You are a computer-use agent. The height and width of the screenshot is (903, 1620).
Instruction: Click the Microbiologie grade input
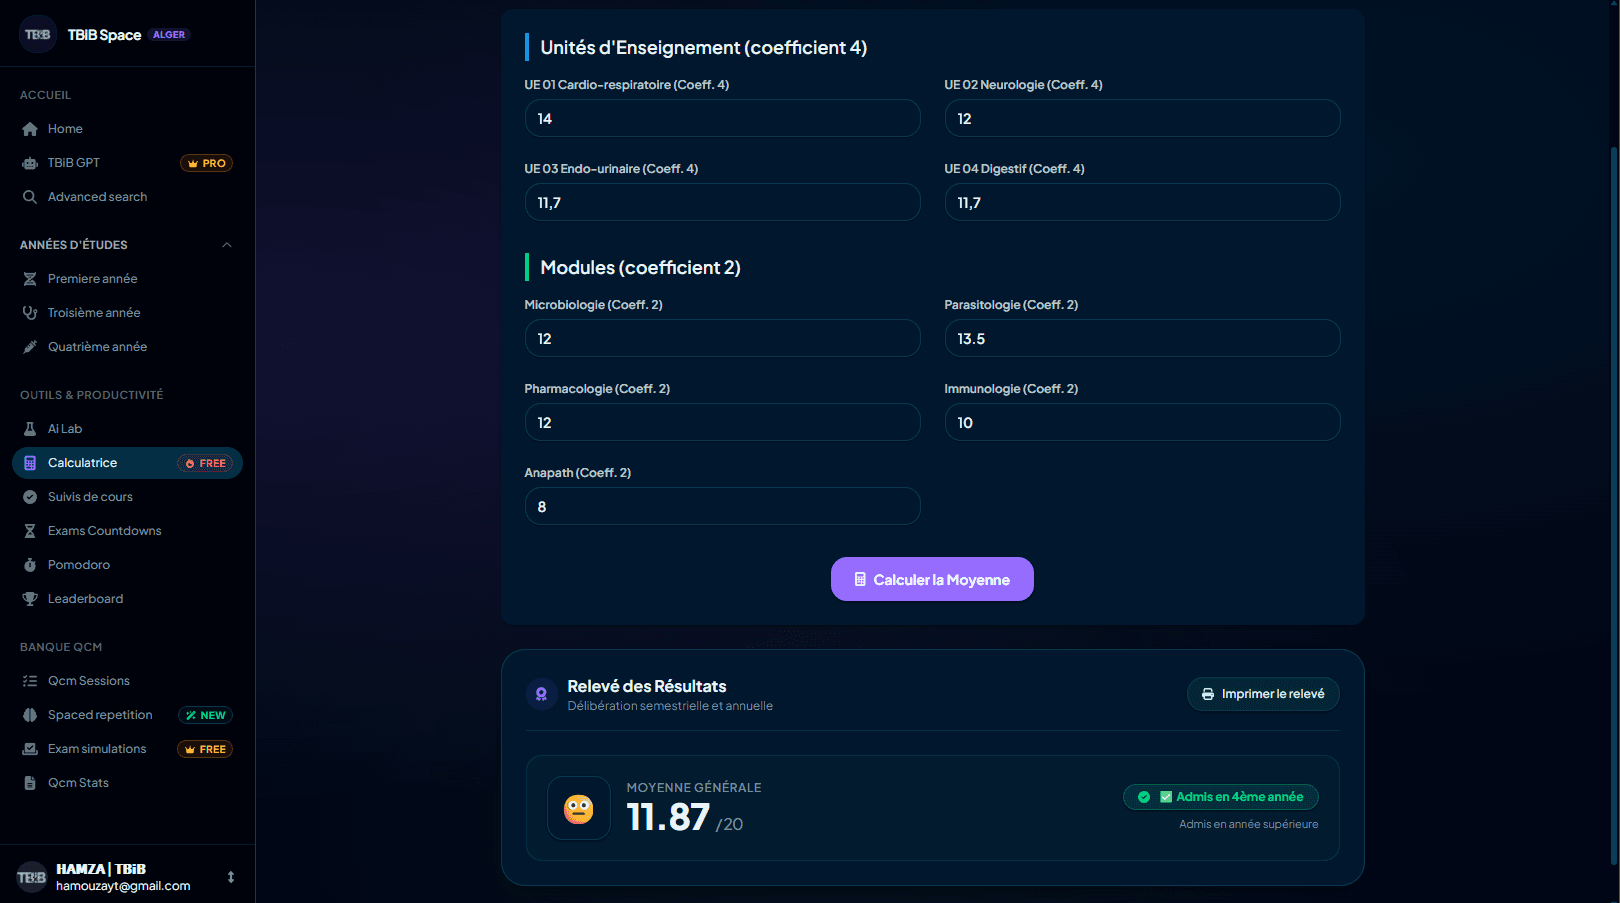click(x=722, y=338)
